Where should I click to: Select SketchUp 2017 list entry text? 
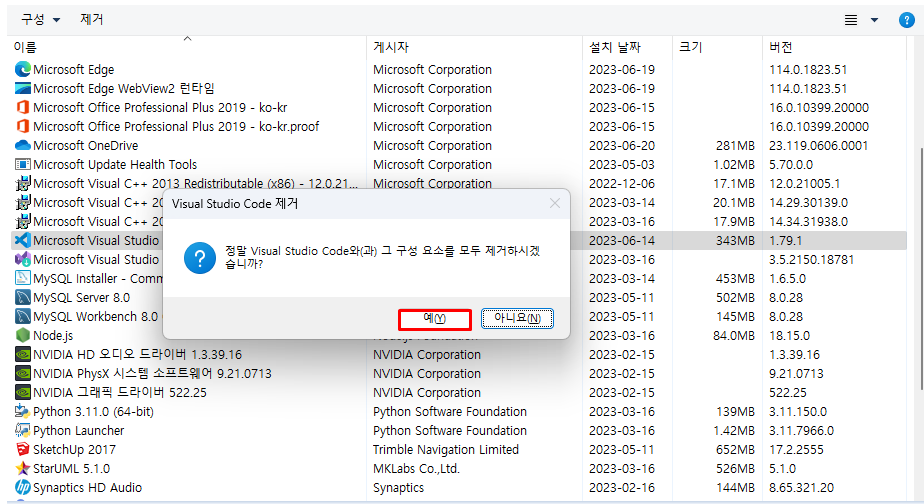[x=74, y=450]
